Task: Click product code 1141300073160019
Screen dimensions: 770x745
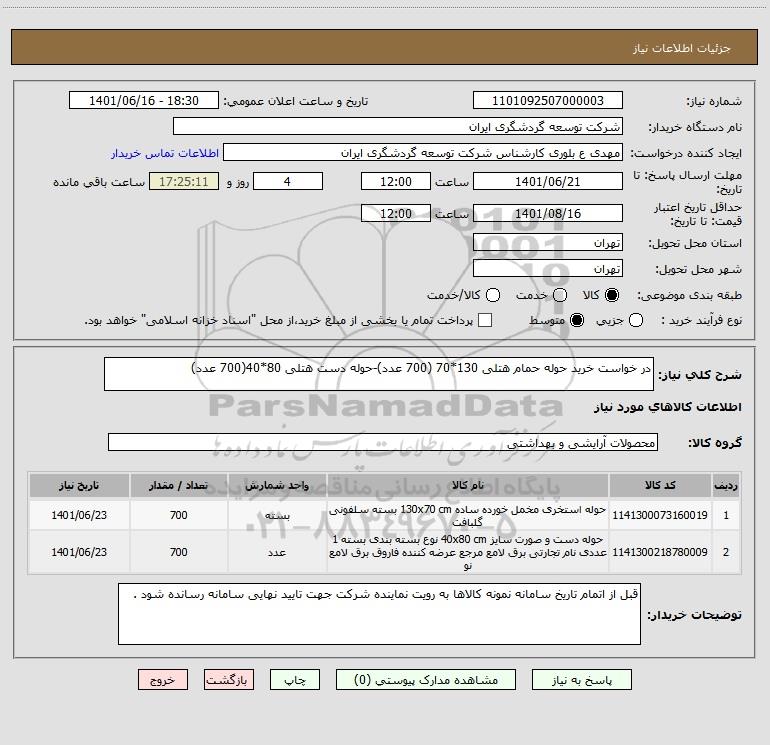Action: pos(660,515)
